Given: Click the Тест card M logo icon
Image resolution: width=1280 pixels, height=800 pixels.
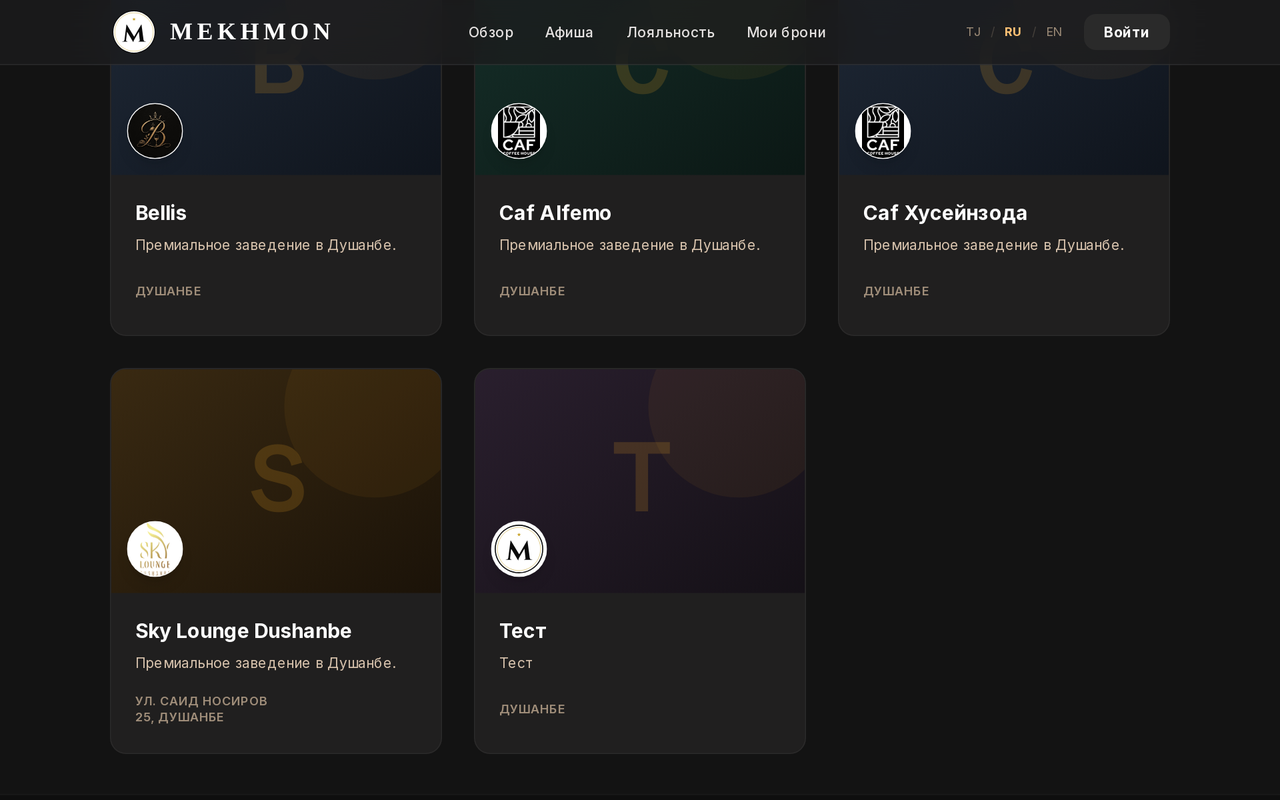Looking at the screenshot, I should point(519,549).
